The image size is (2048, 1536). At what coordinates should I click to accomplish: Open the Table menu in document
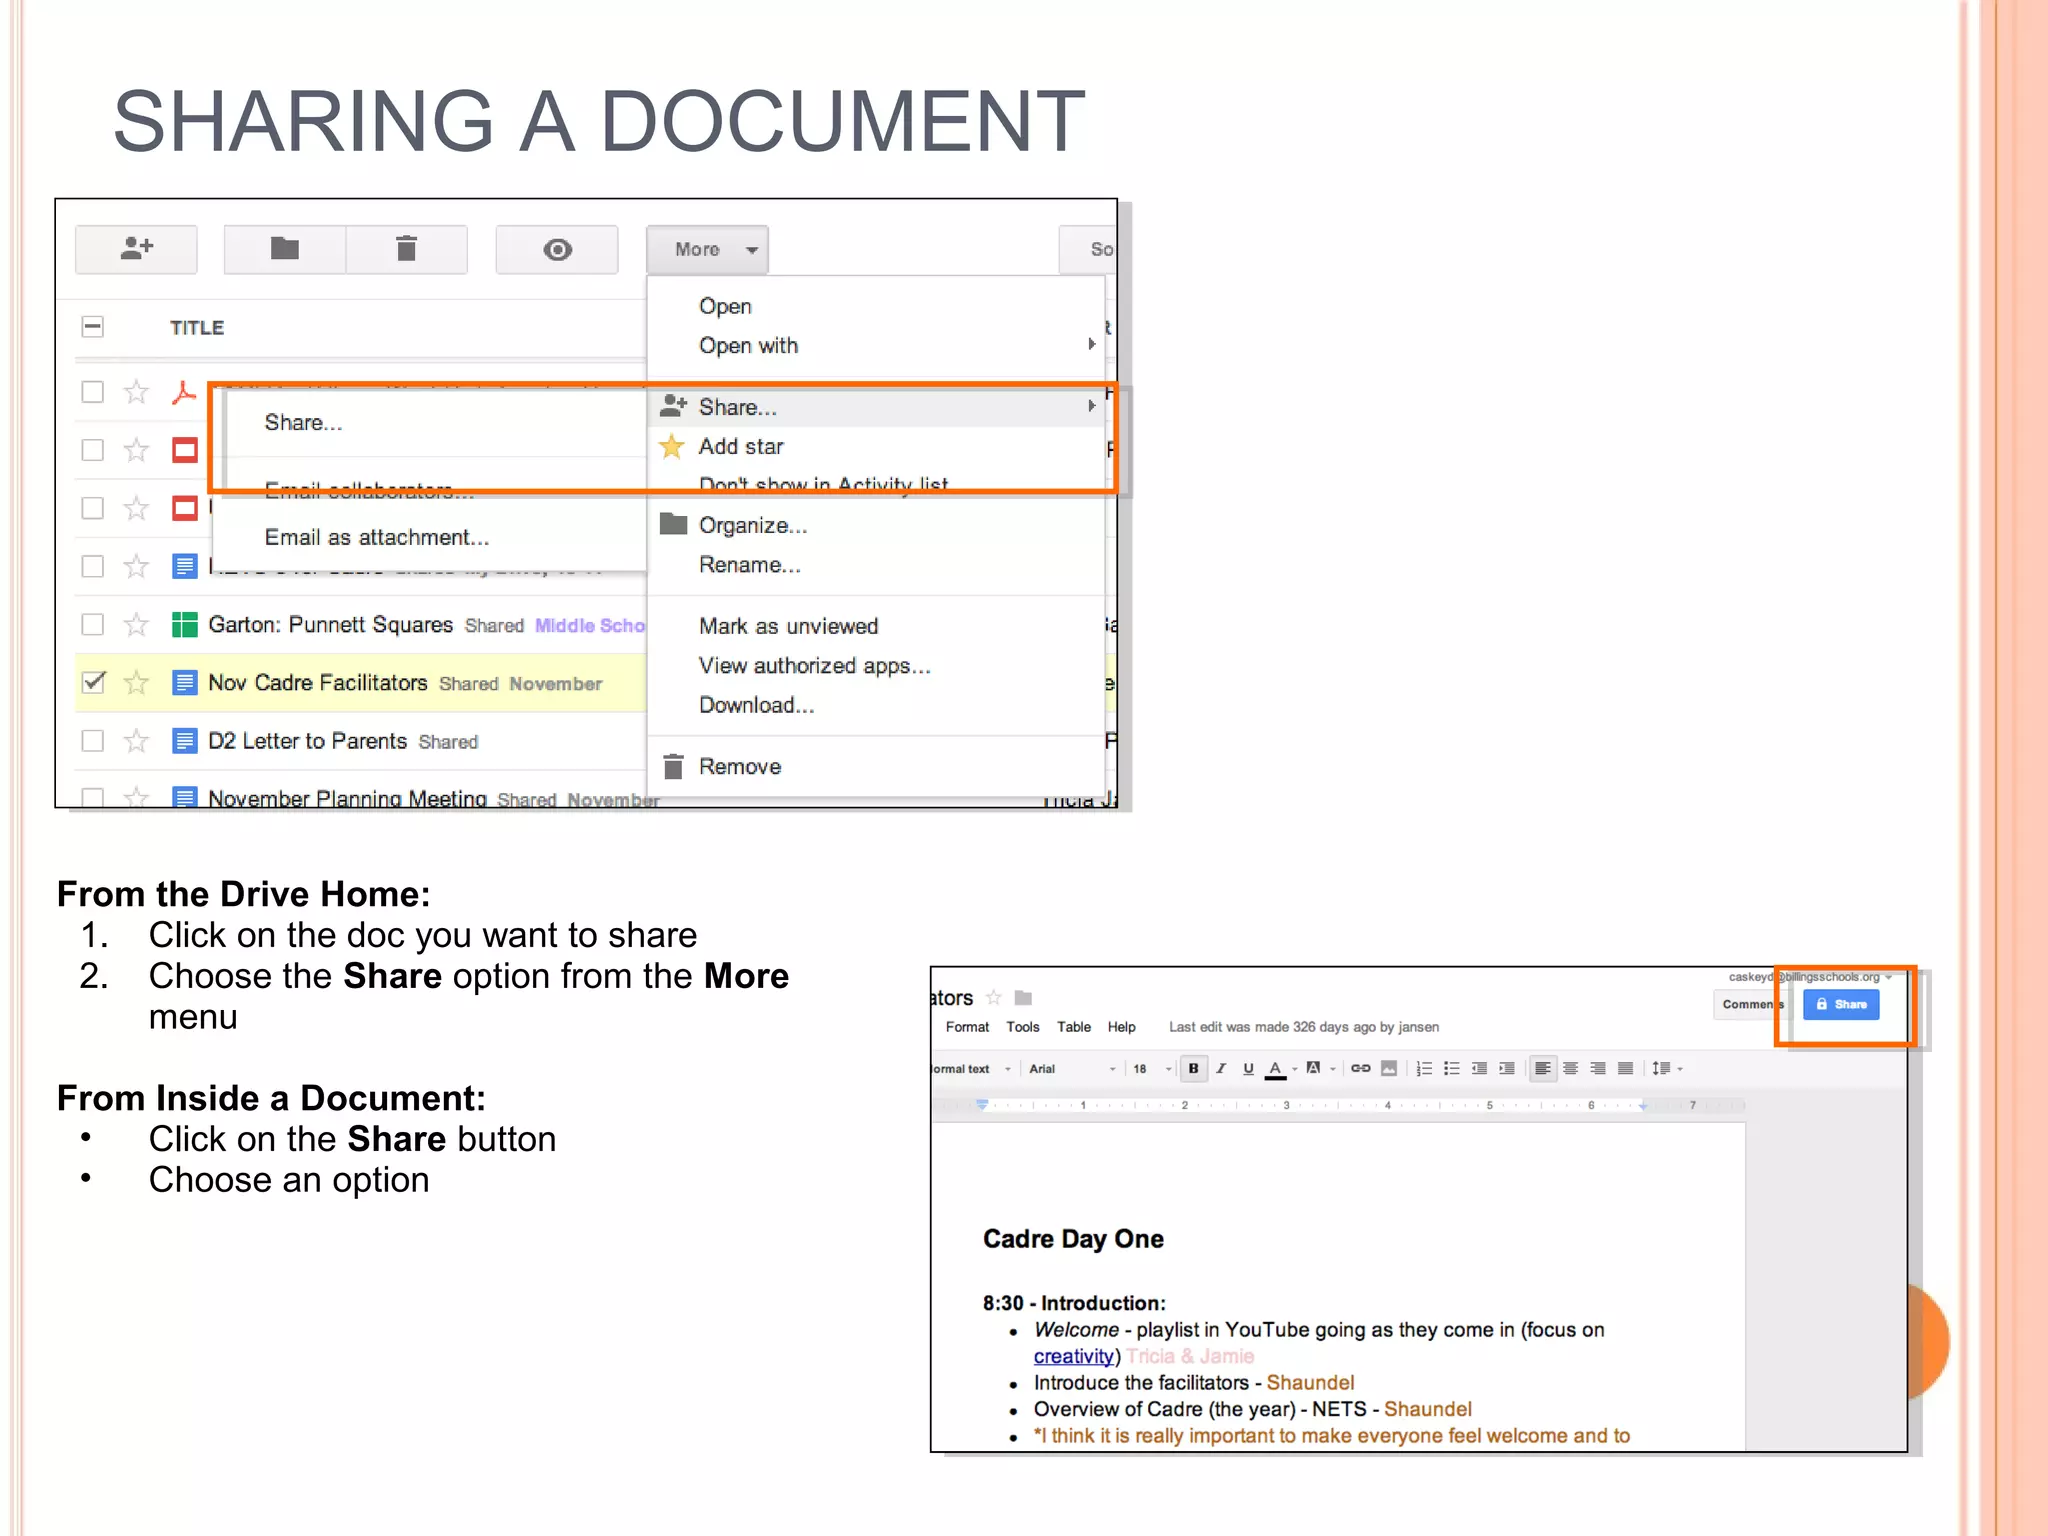click(x=1074, y=1027)
